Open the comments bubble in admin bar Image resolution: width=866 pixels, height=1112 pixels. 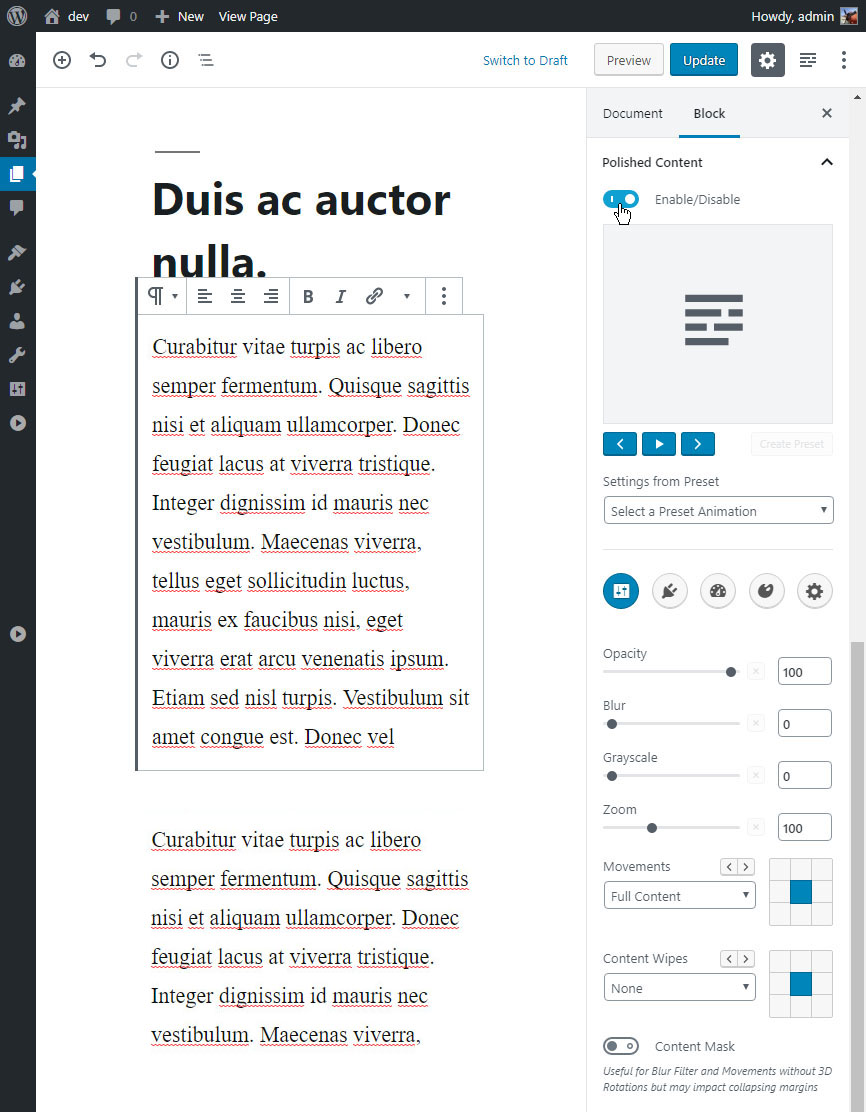[121, 16]
